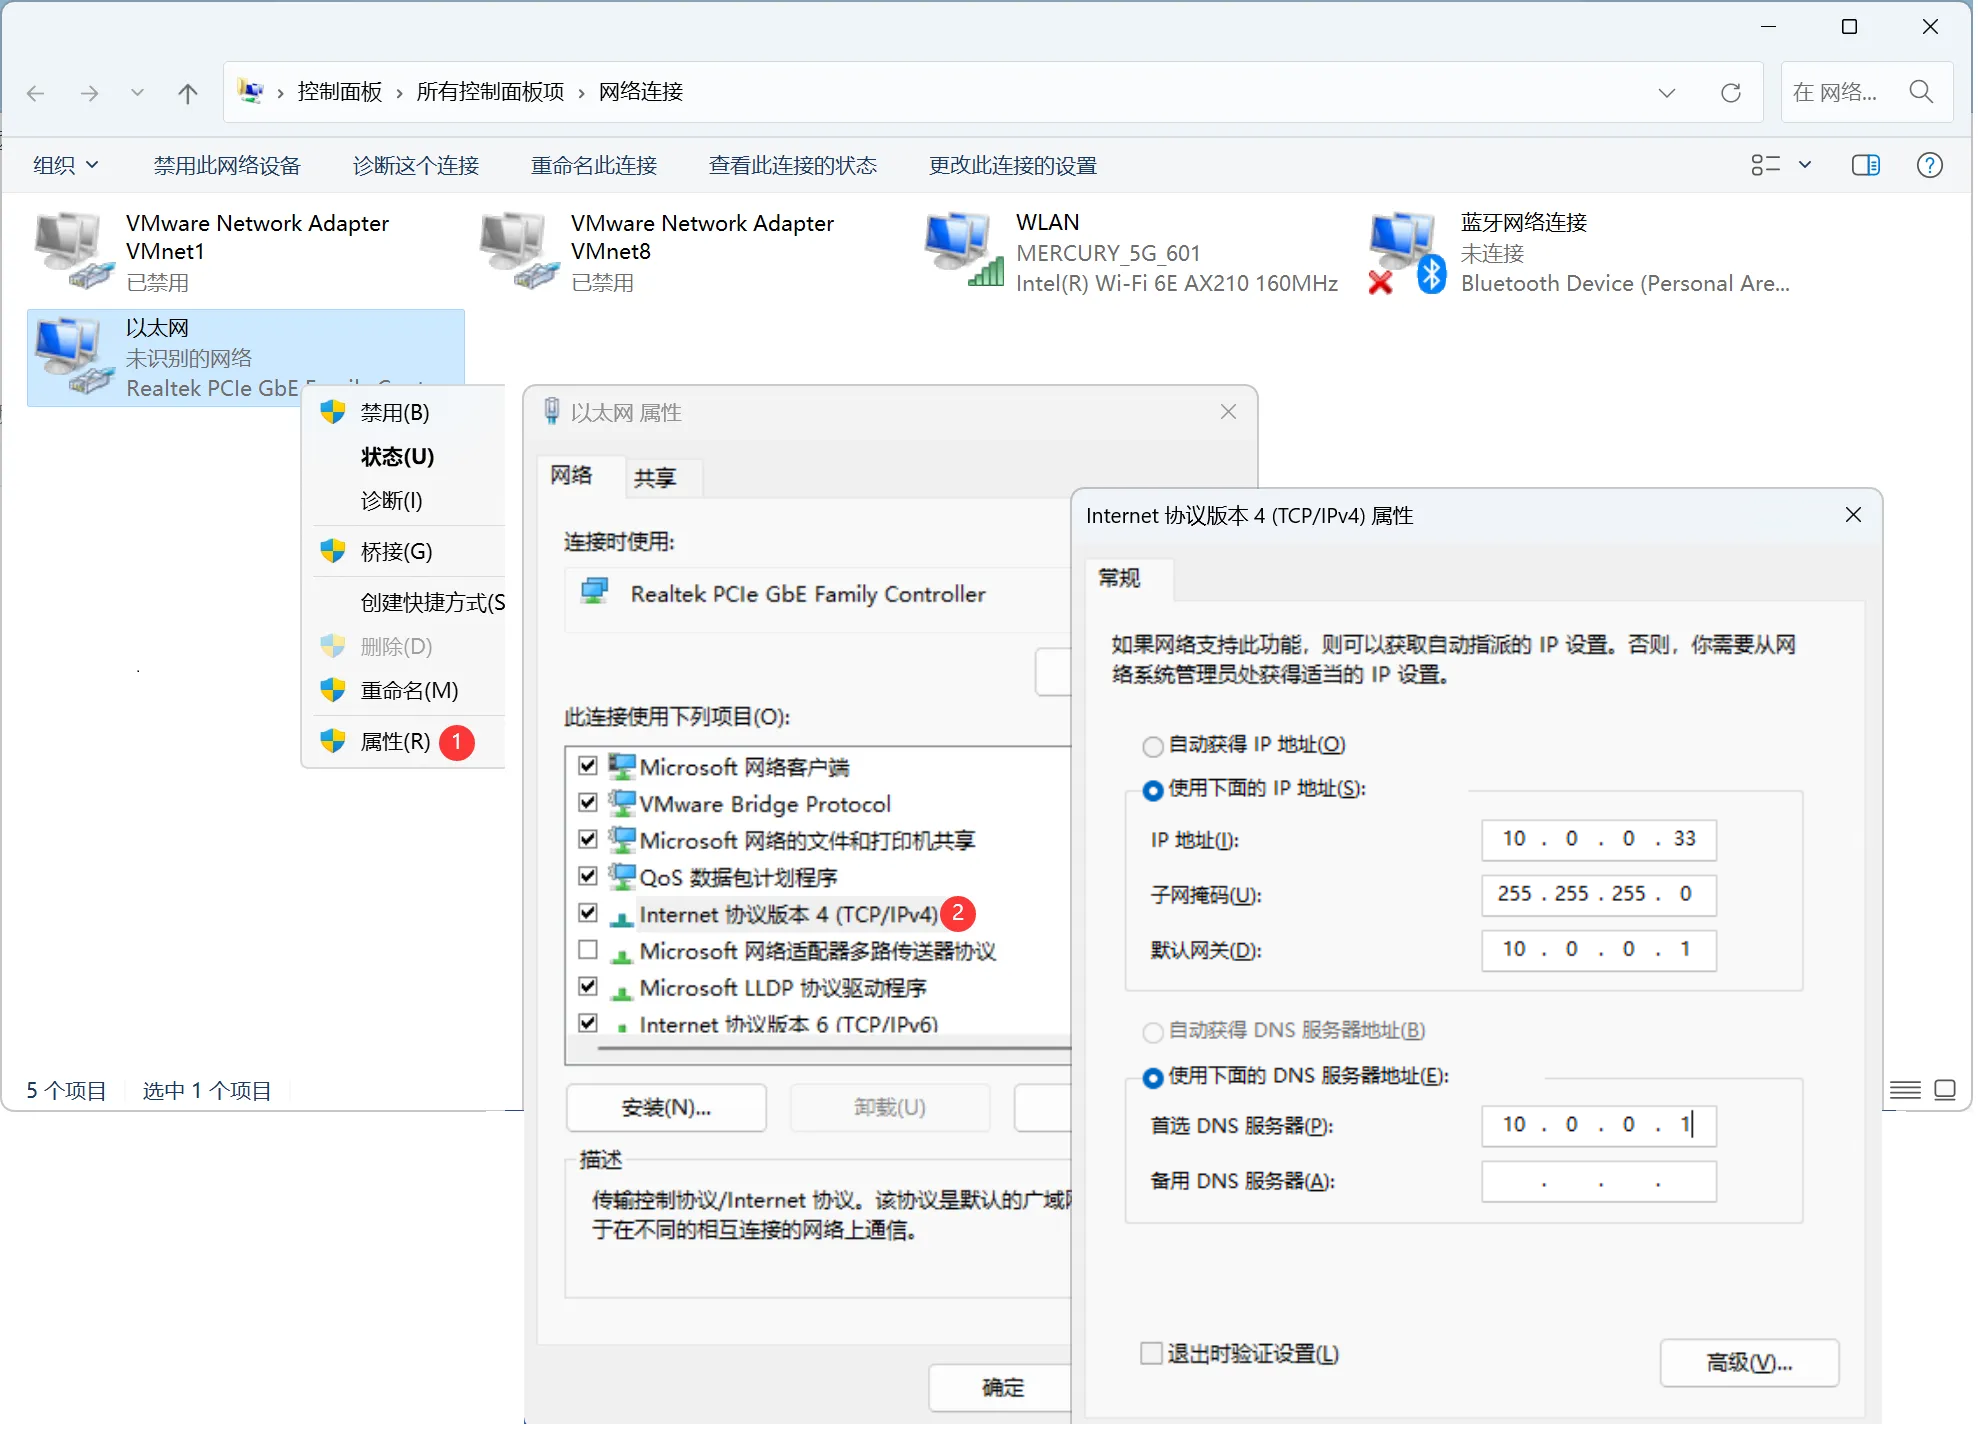1978x1438 pixels.
Task: Select 使用下面的 DNS 服务器地址 radio button
Action: pos(1152,1077)
